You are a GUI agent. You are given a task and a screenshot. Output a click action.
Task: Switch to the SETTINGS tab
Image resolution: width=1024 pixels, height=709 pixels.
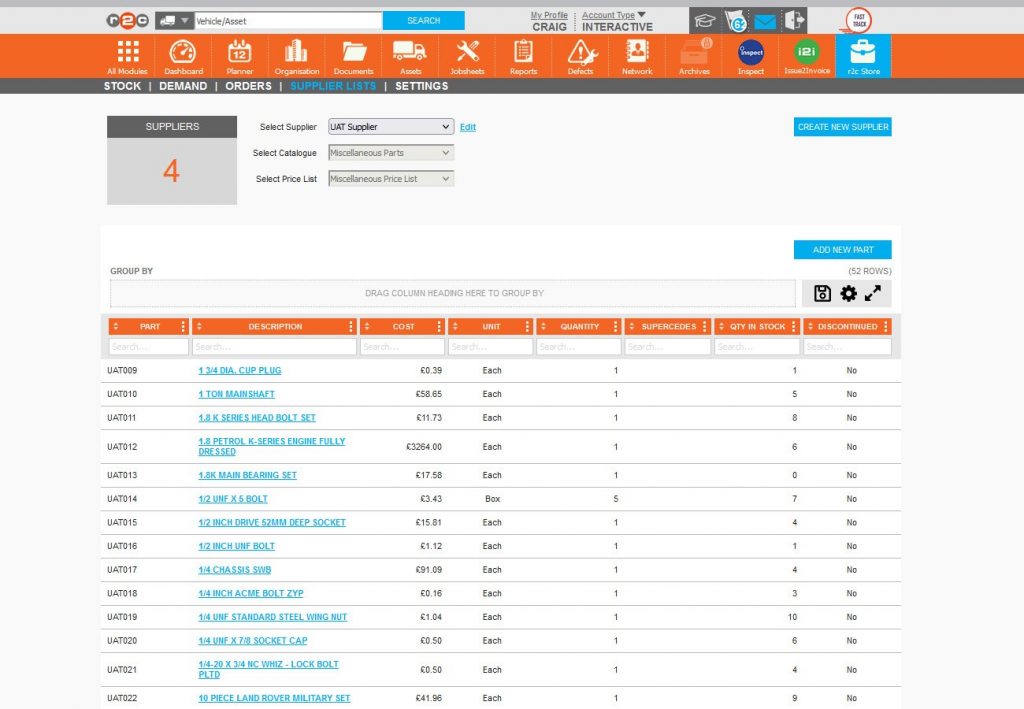coord(420,86)
